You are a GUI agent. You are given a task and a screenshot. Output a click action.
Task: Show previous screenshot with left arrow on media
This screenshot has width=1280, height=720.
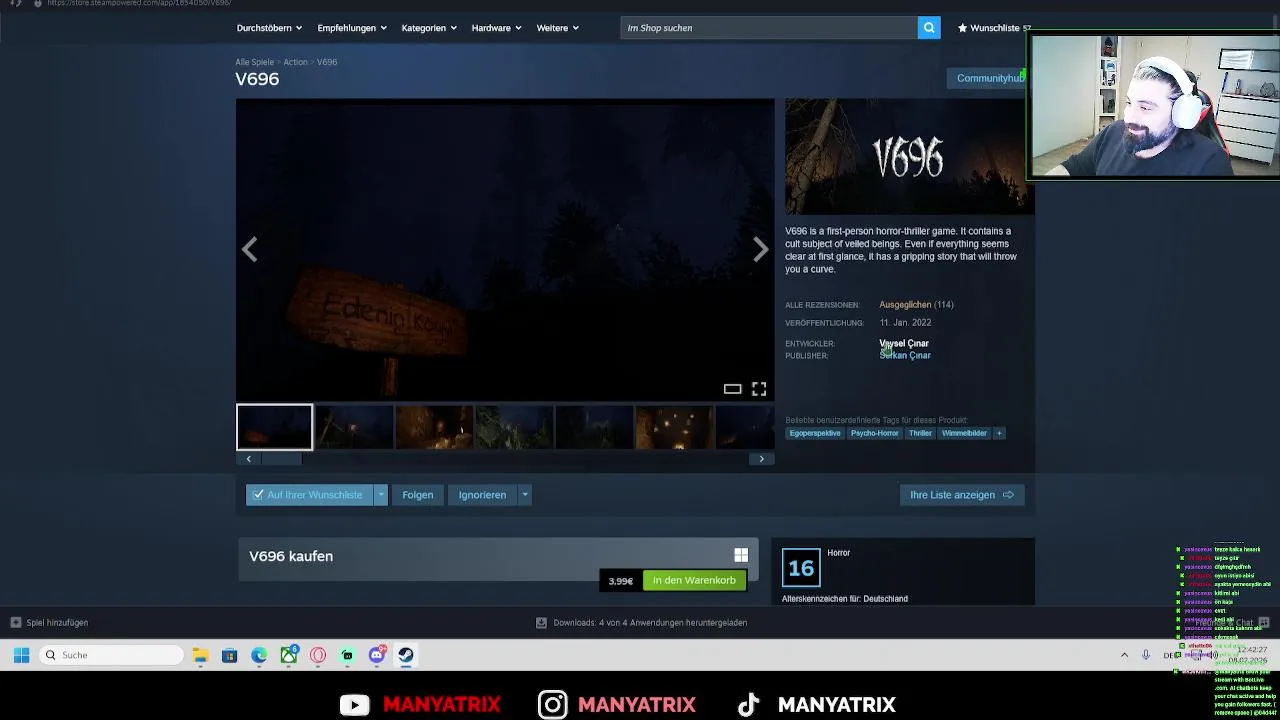249,249
